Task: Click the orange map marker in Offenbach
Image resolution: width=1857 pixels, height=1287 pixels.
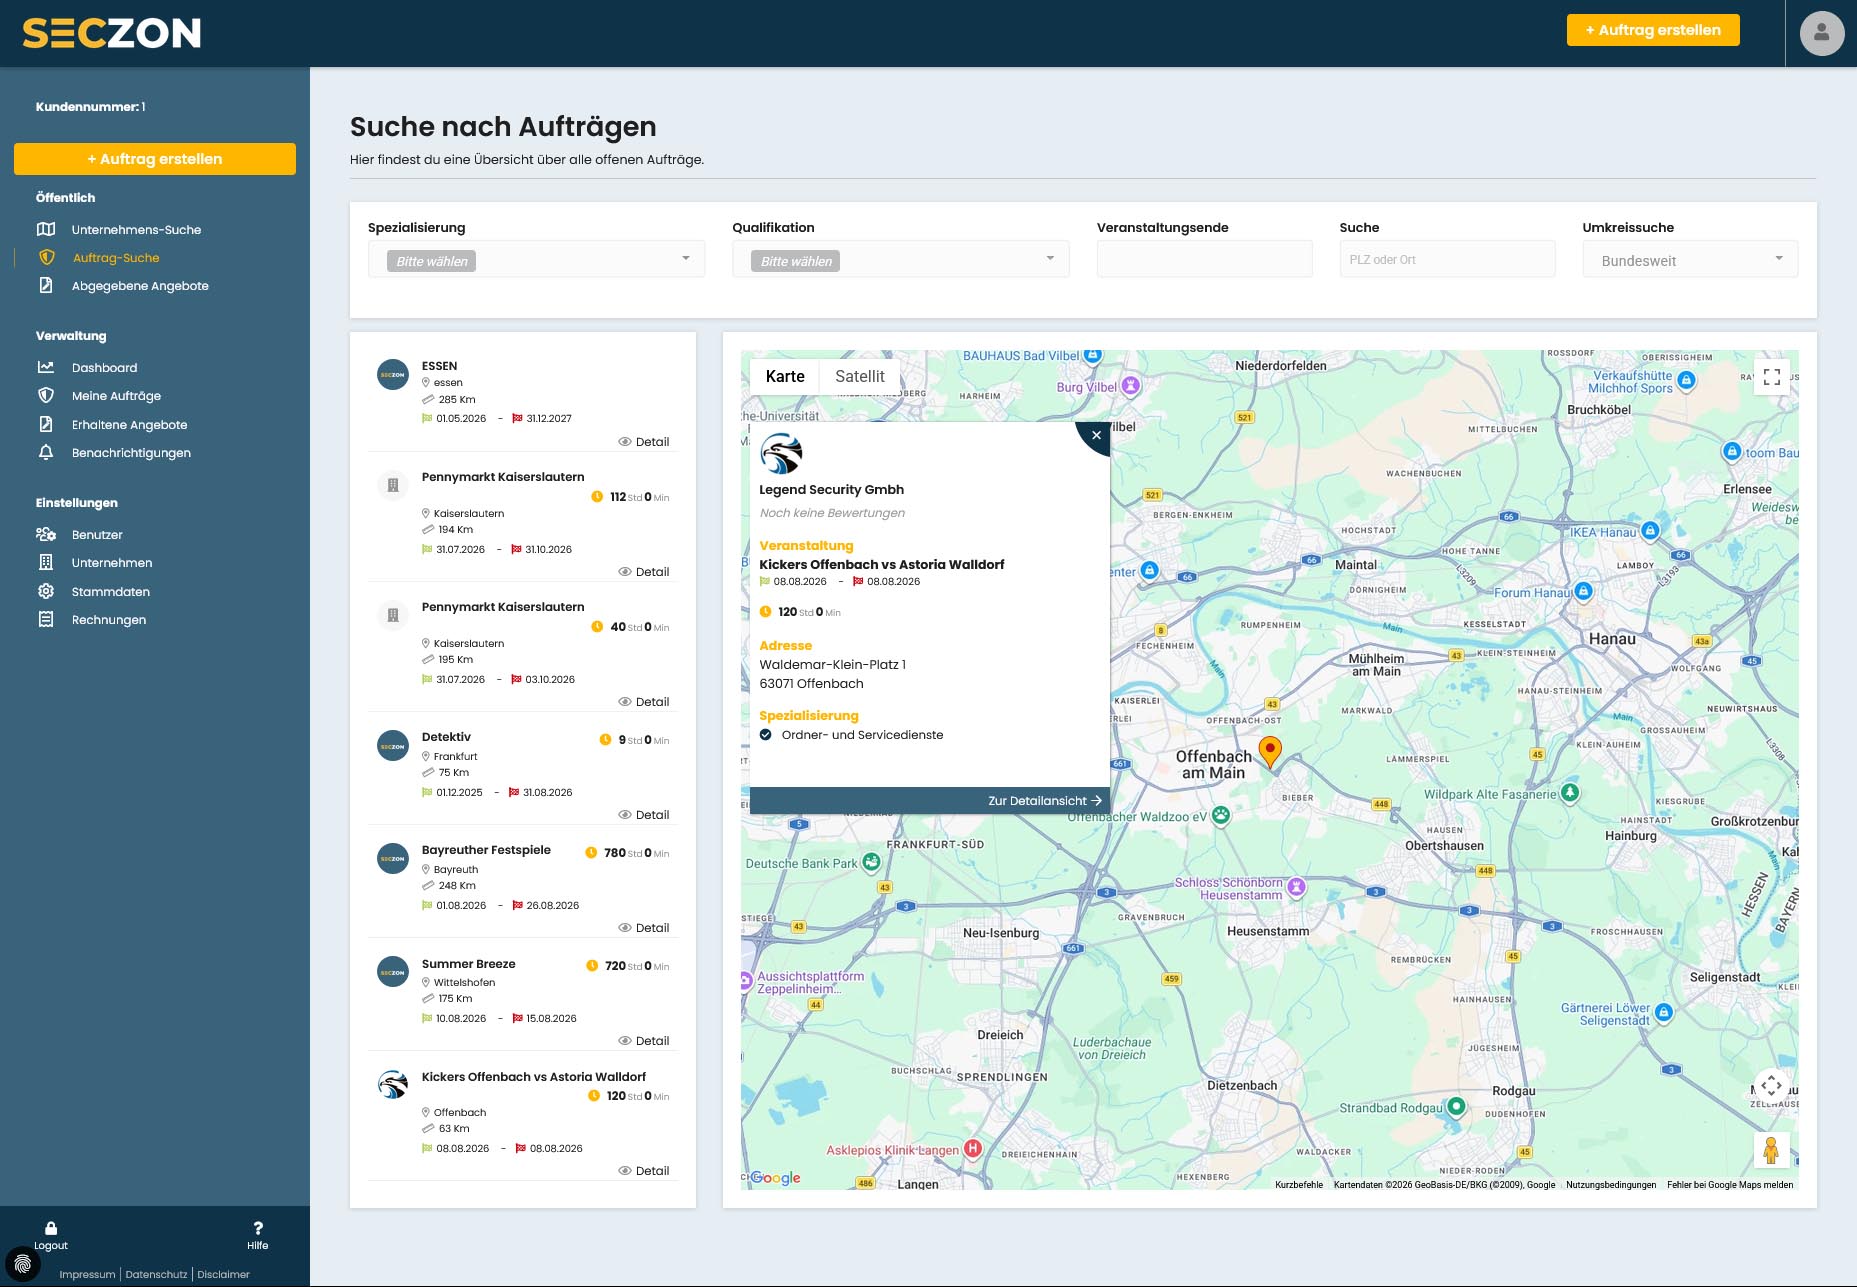Action: click(x=1270, y=751)
